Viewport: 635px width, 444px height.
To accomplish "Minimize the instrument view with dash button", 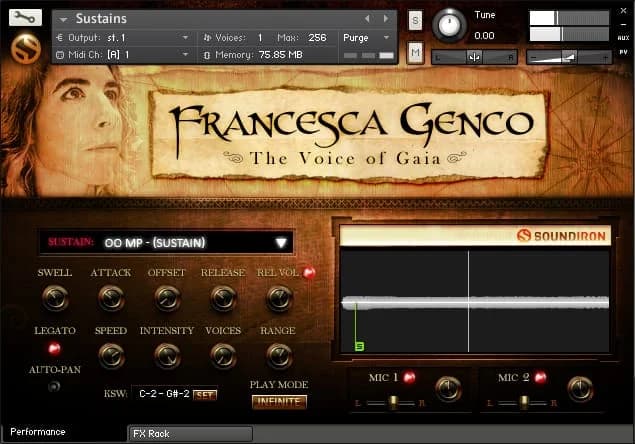I will click(623, 25).
